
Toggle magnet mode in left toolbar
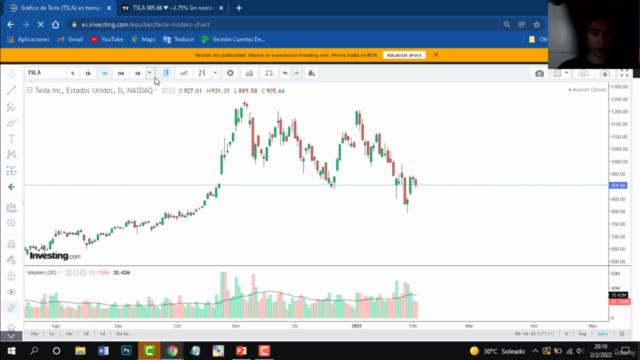pos(11,244)
